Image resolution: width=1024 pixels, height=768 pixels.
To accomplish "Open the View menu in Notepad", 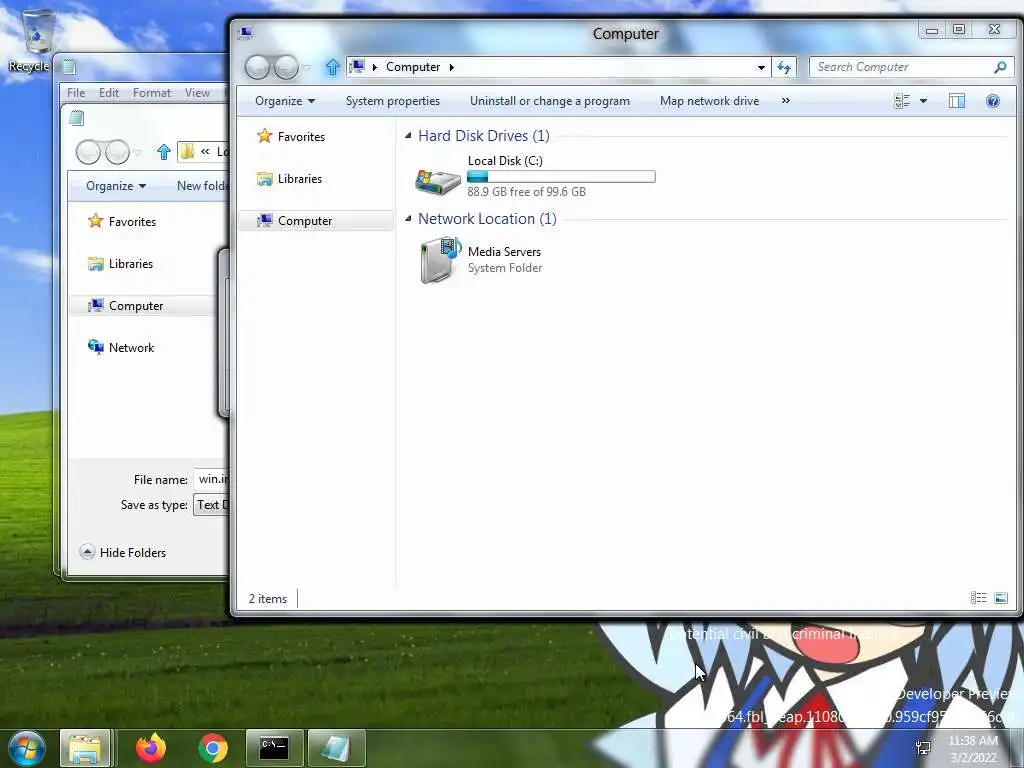I will pos(197,93).
